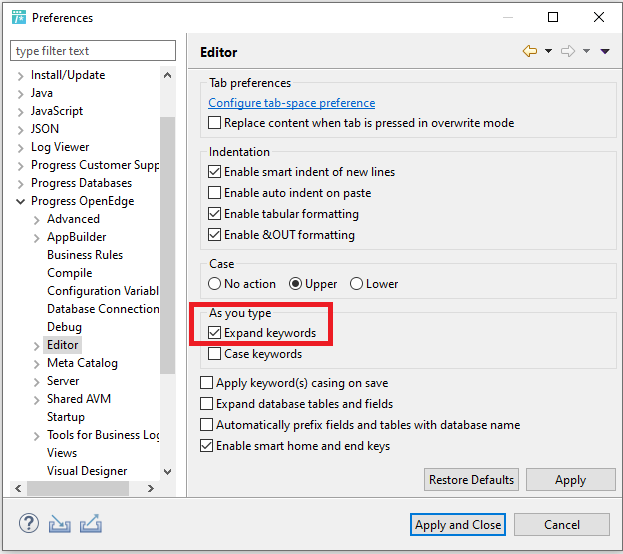Select Compile in the preferences tree

[x=70, y=273]
